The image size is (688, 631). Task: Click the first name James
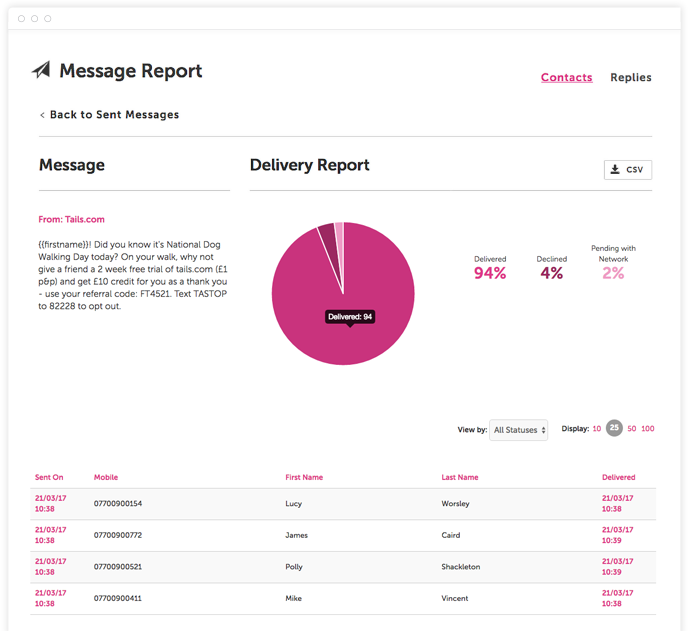297,535
